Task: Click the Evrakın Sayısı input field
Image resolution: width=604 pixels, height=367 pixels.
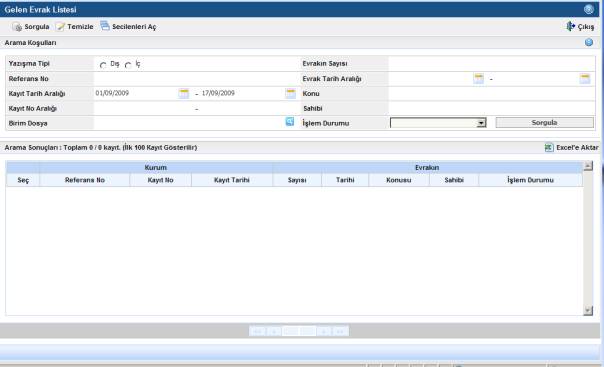Action: (x=491, y=64)
